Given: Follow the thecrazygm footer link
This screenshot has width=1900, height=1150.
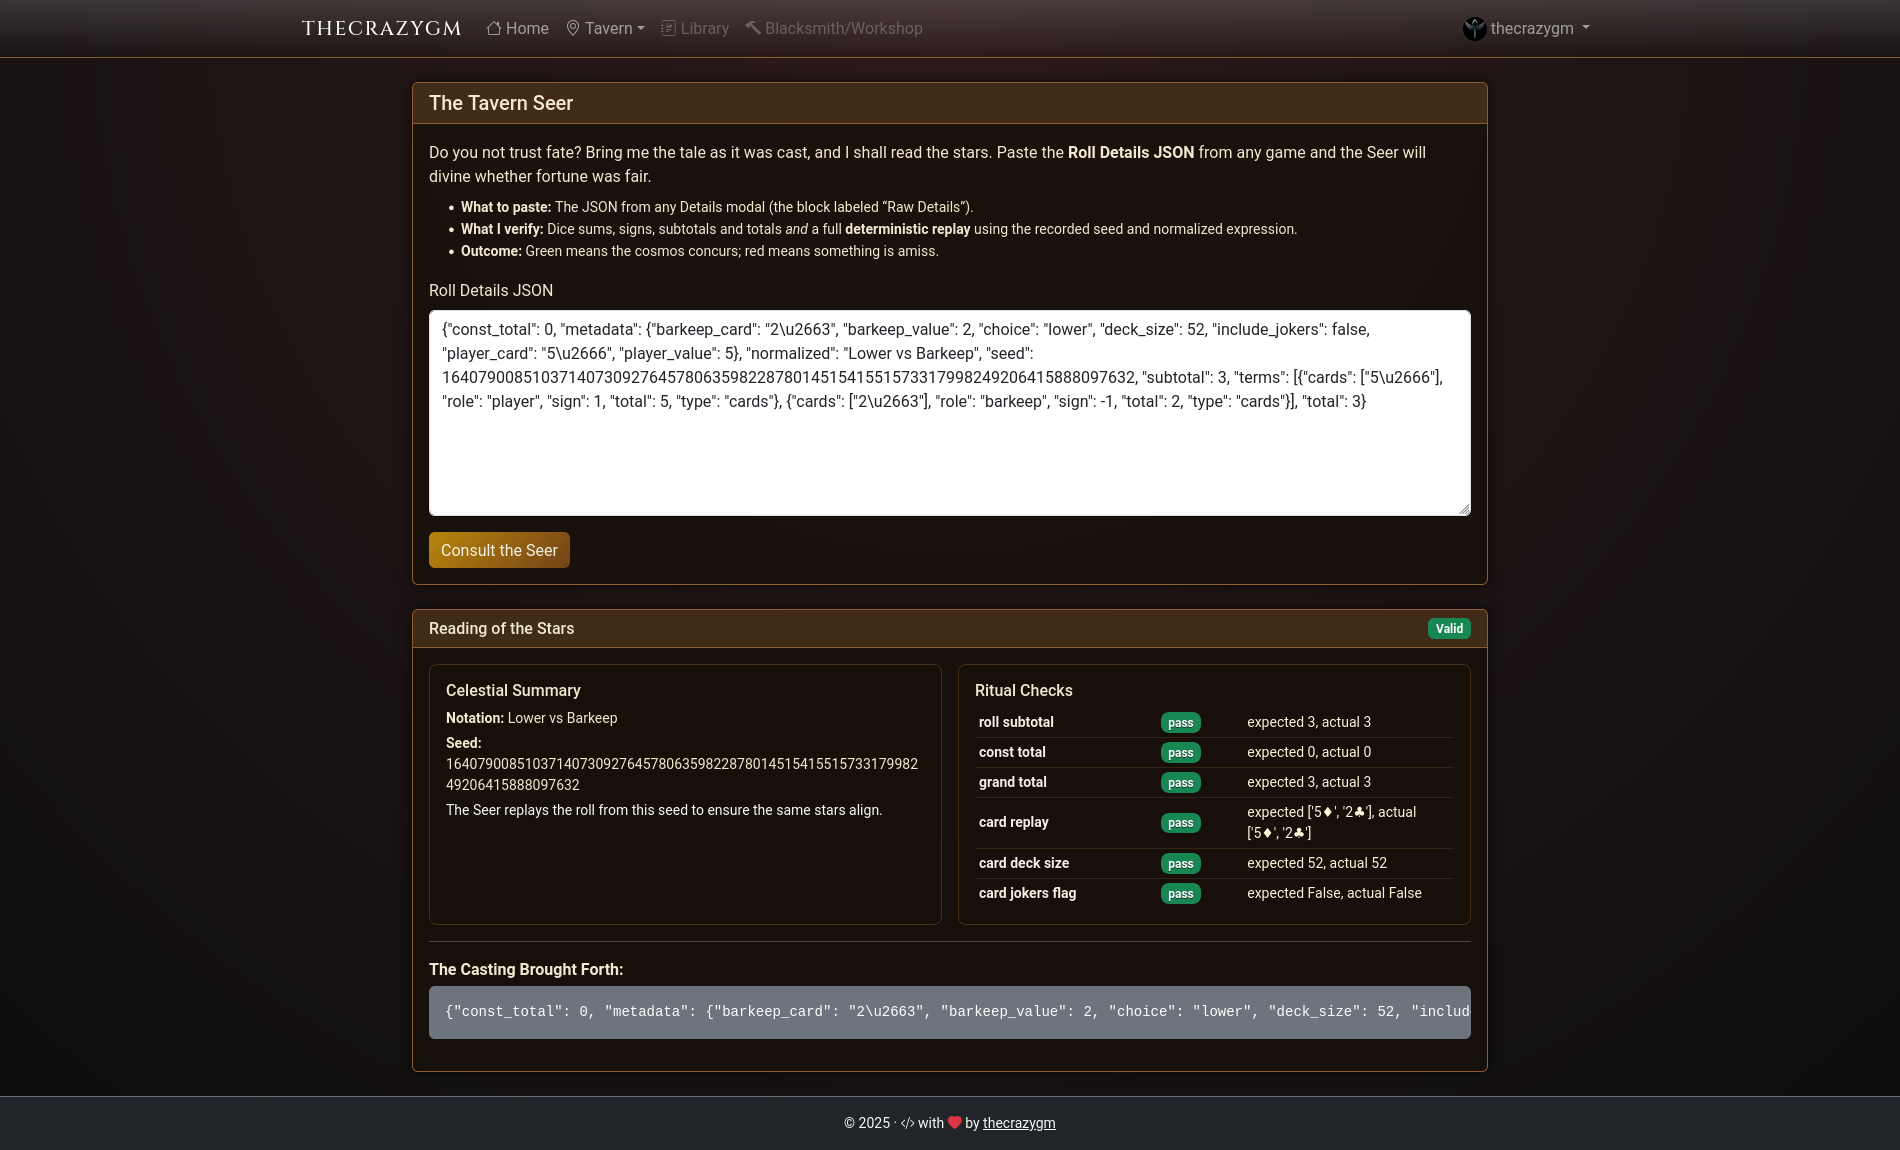Looking at the screenshot, I should (1019, 1123).
